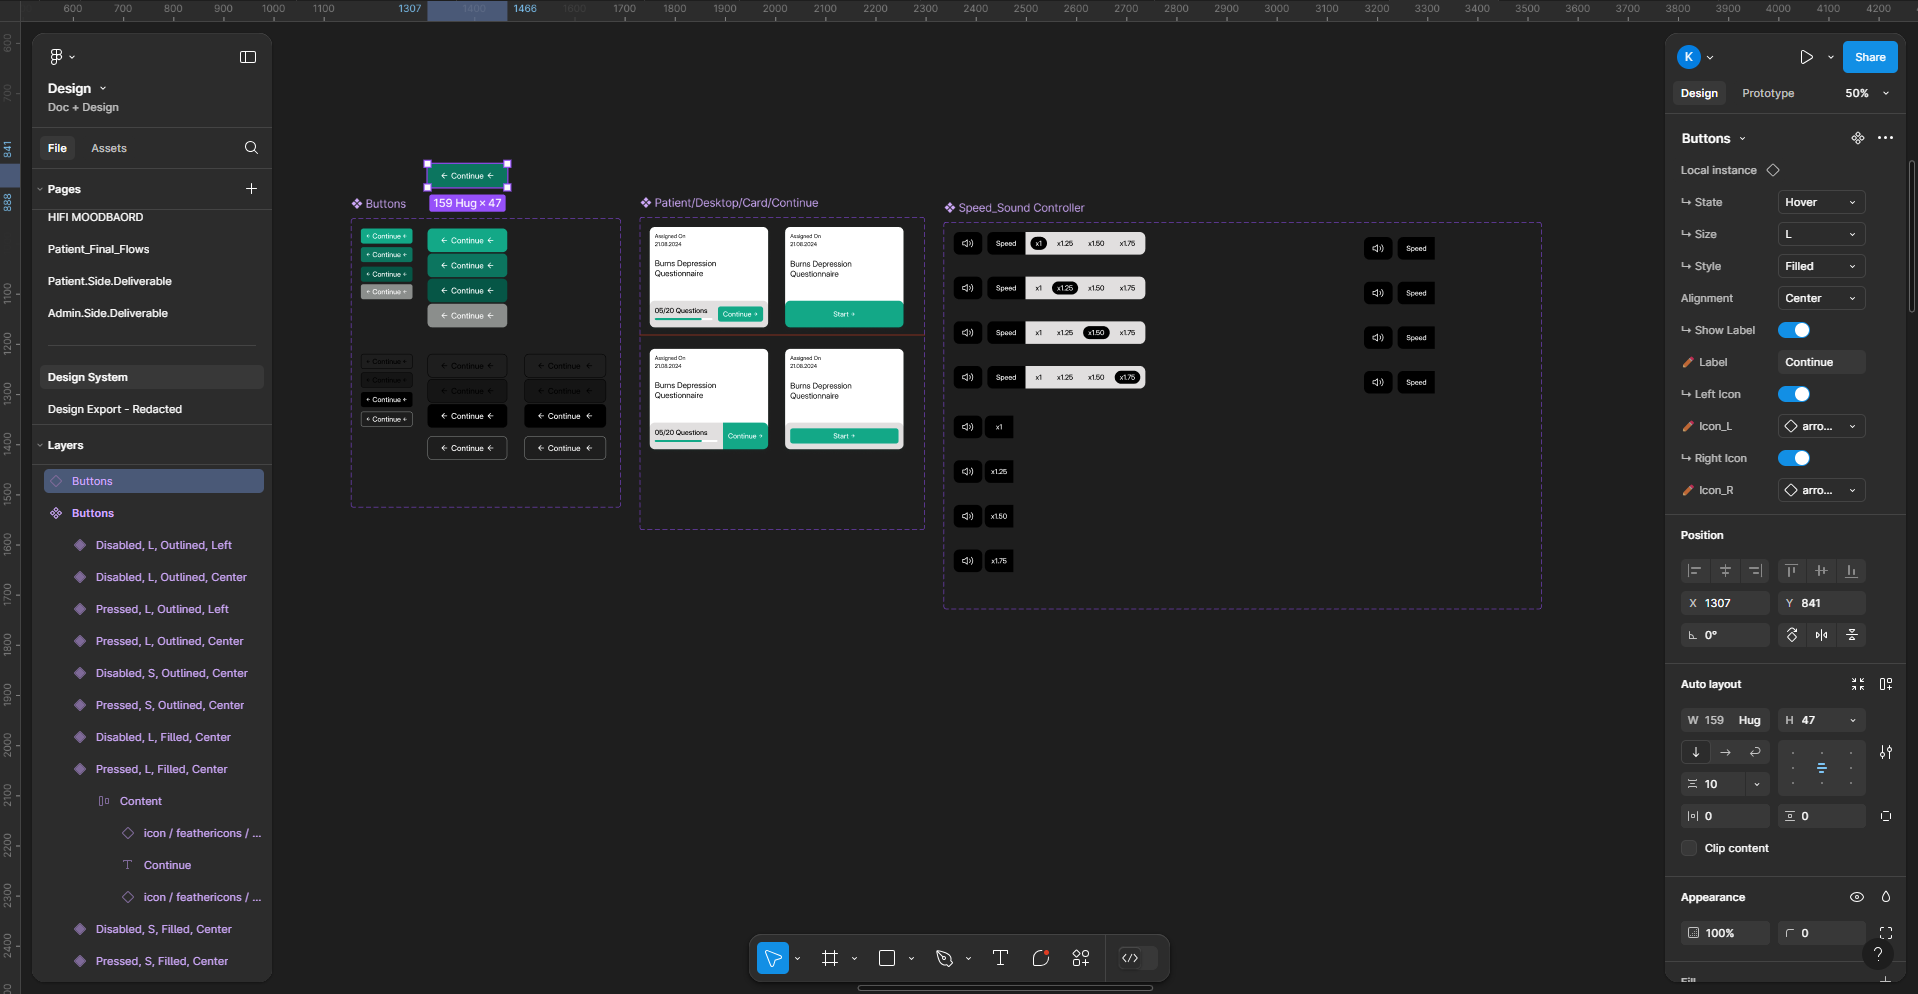Image resolution: width=1918 pixels, height=994 pixels.
Task: Click the 100% opacity control under Appearance
Action: (1724, 932)
